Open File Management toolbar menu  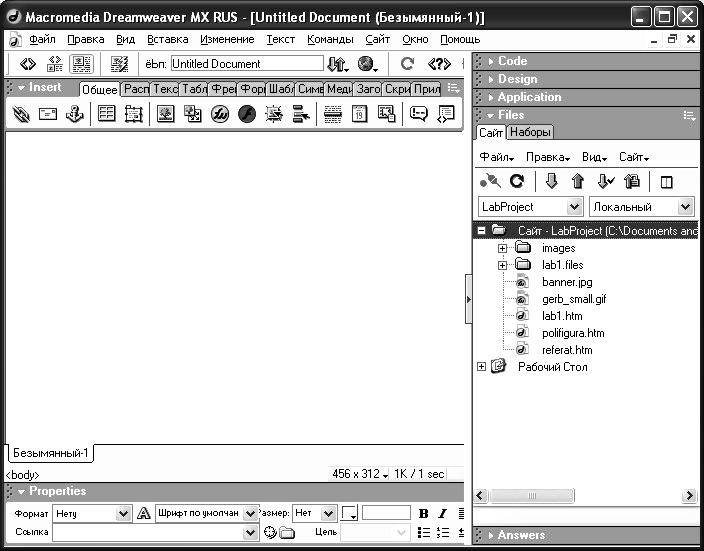pyautogui.click(x=338, y=64)
